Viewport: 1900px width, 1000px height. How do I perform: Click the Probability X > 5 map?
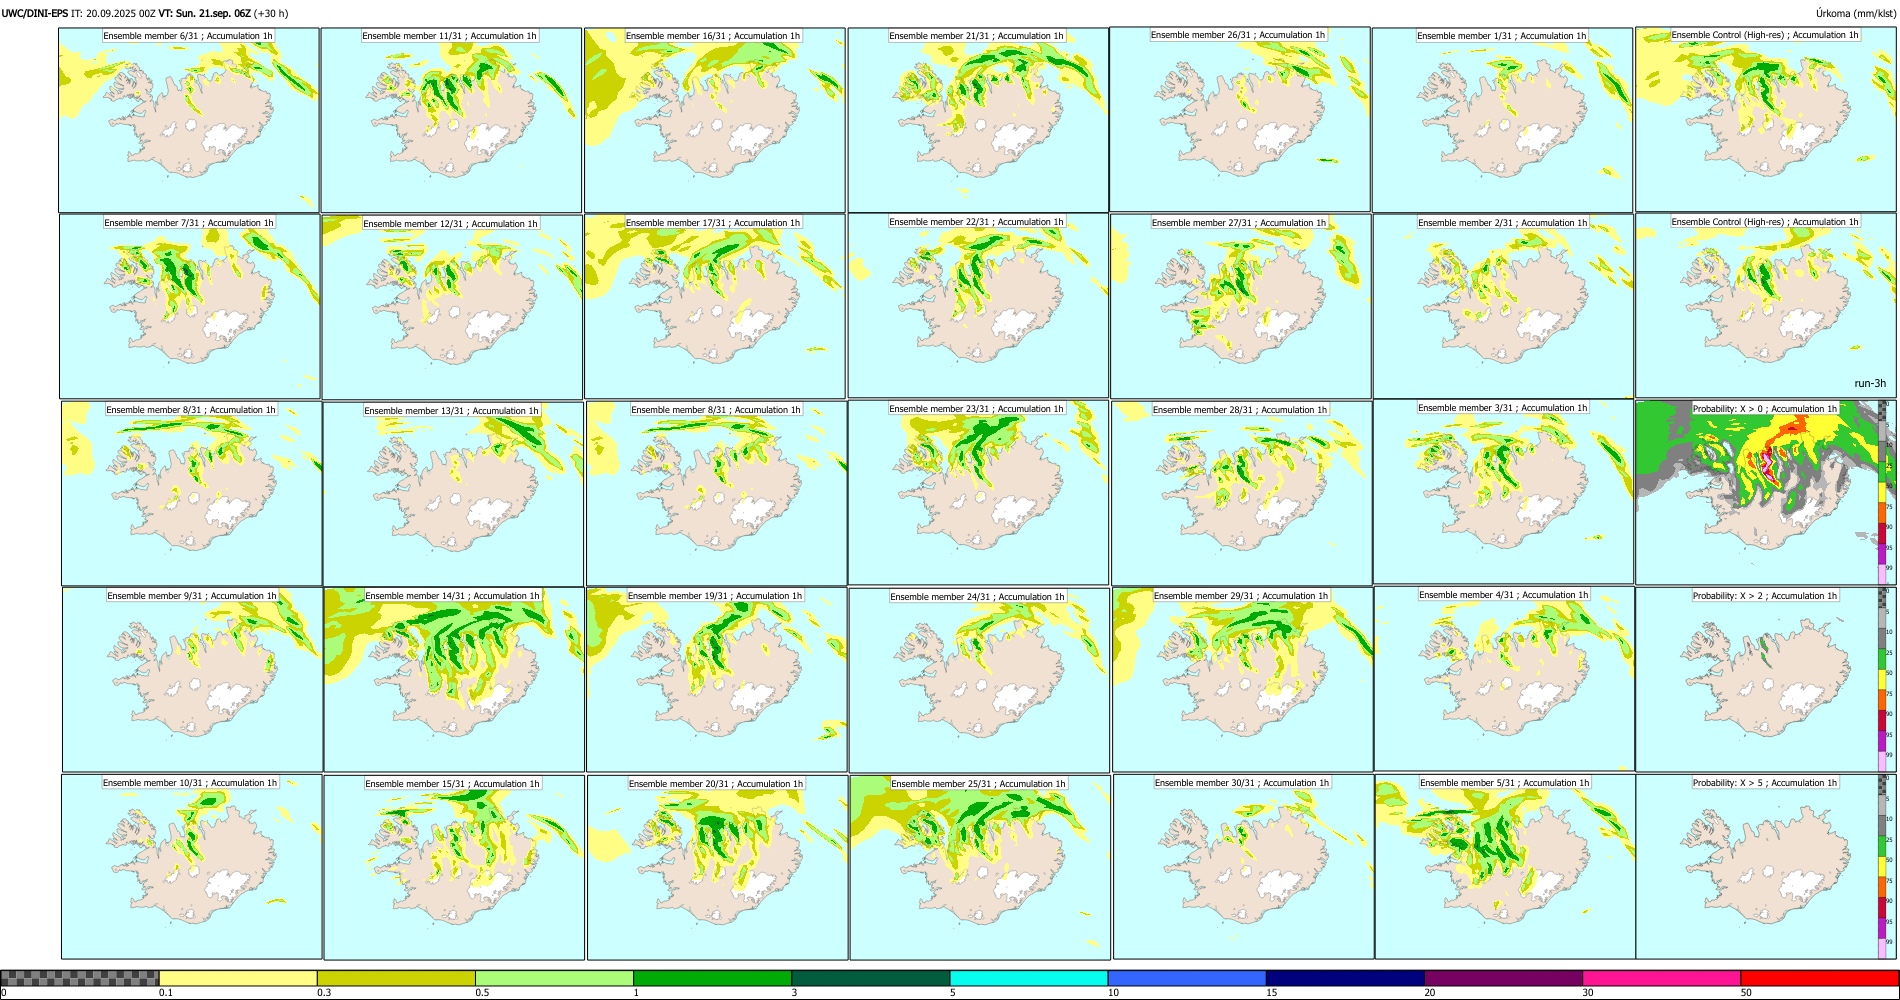pos(1765,867)
